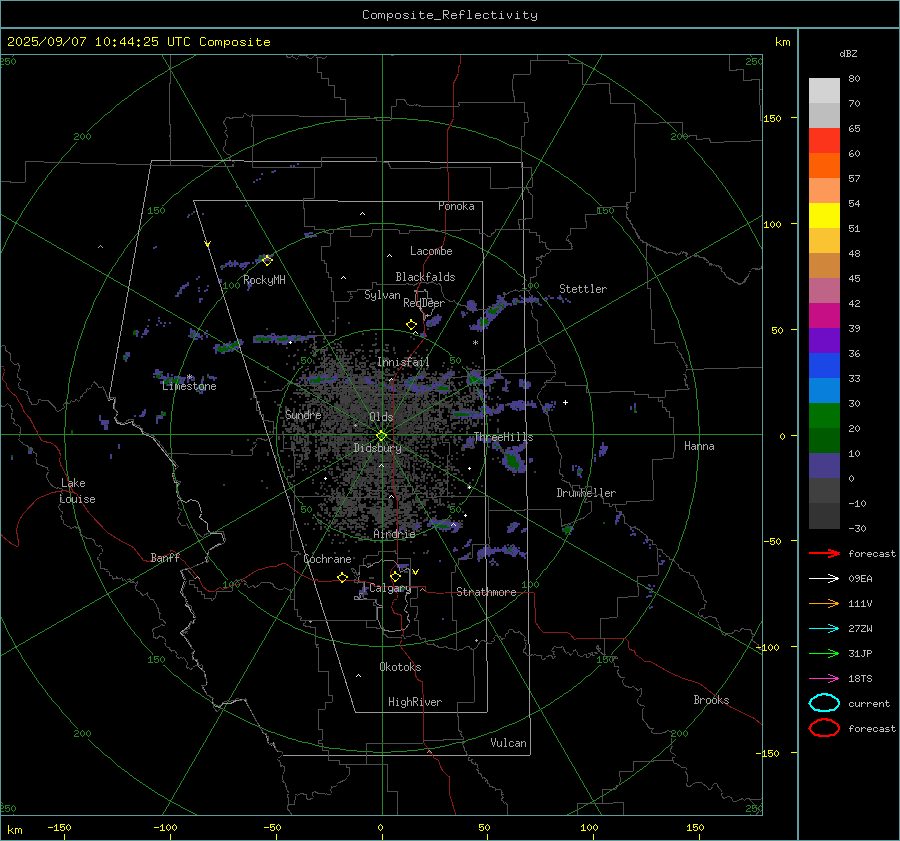Image resolution: width=900 pixels, height=841 pixels.
Task: Click the Didsbury town label
Action: point(377,448)
